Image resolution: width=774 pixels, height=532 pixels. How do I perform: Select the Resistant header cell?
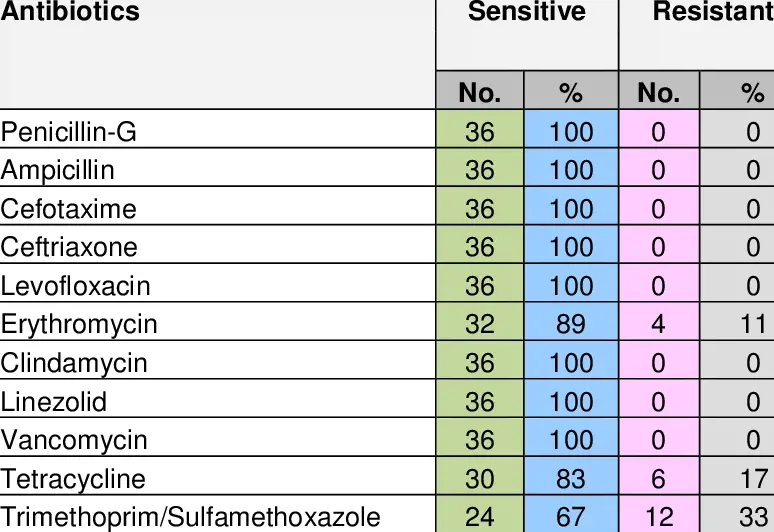click(712, 13)
